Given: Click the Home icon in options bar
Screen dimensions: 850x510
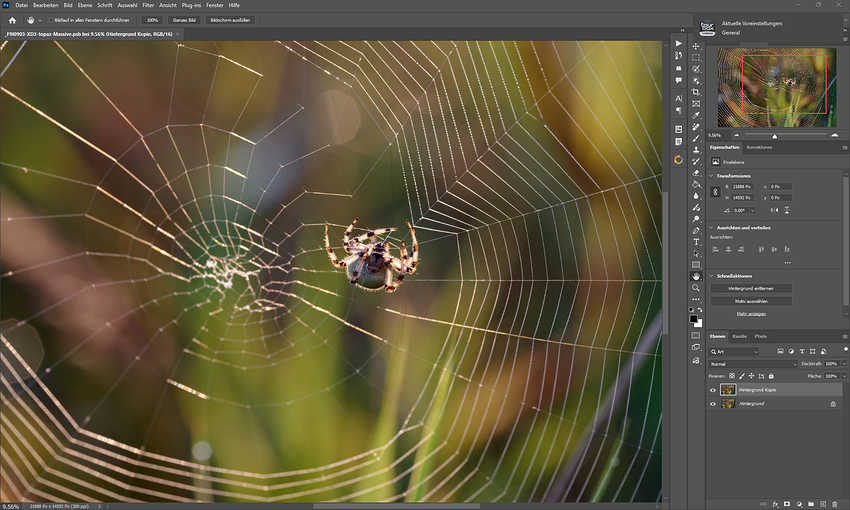Looking at the screenshot, I should point(12,20).
